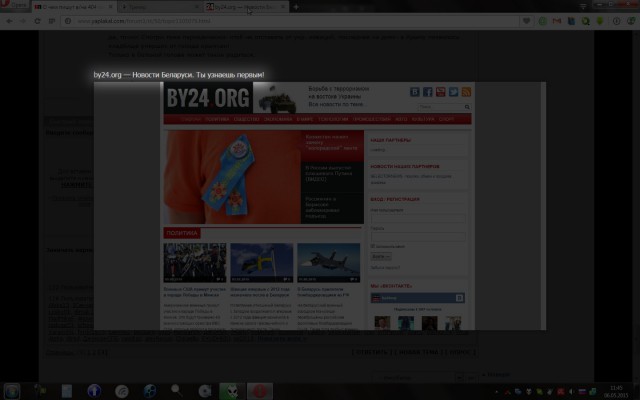
Task: Open the ЭКОНОМИКА navigation menu item
Action: (278, 119)
